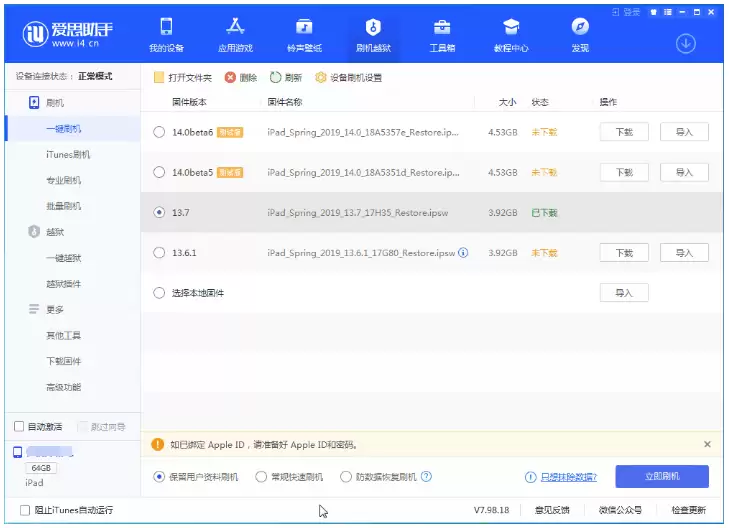
Task: Toggle 自动激活 auto-activate checkbox
Action: tap(19, 426)
